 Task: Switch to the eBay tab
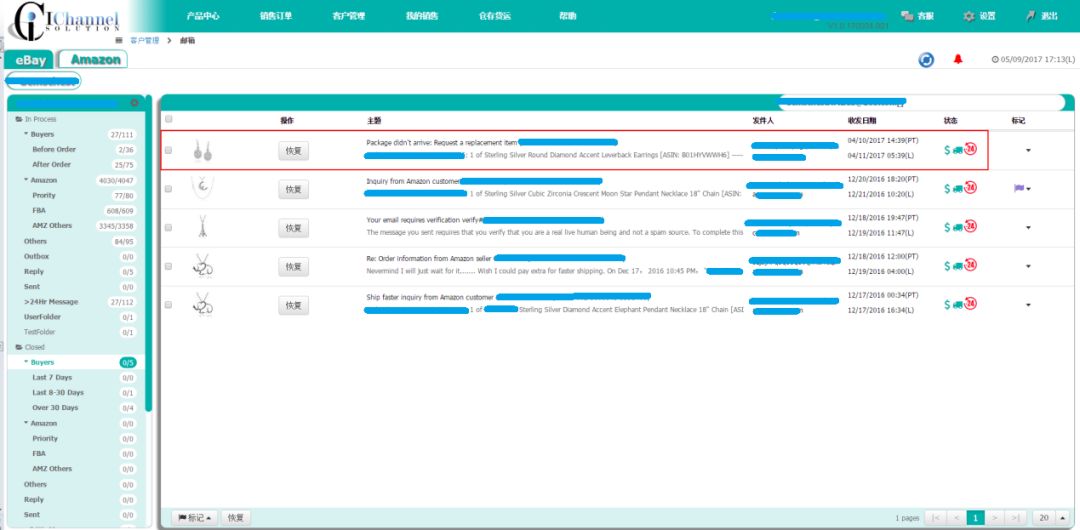click(30, 60)
